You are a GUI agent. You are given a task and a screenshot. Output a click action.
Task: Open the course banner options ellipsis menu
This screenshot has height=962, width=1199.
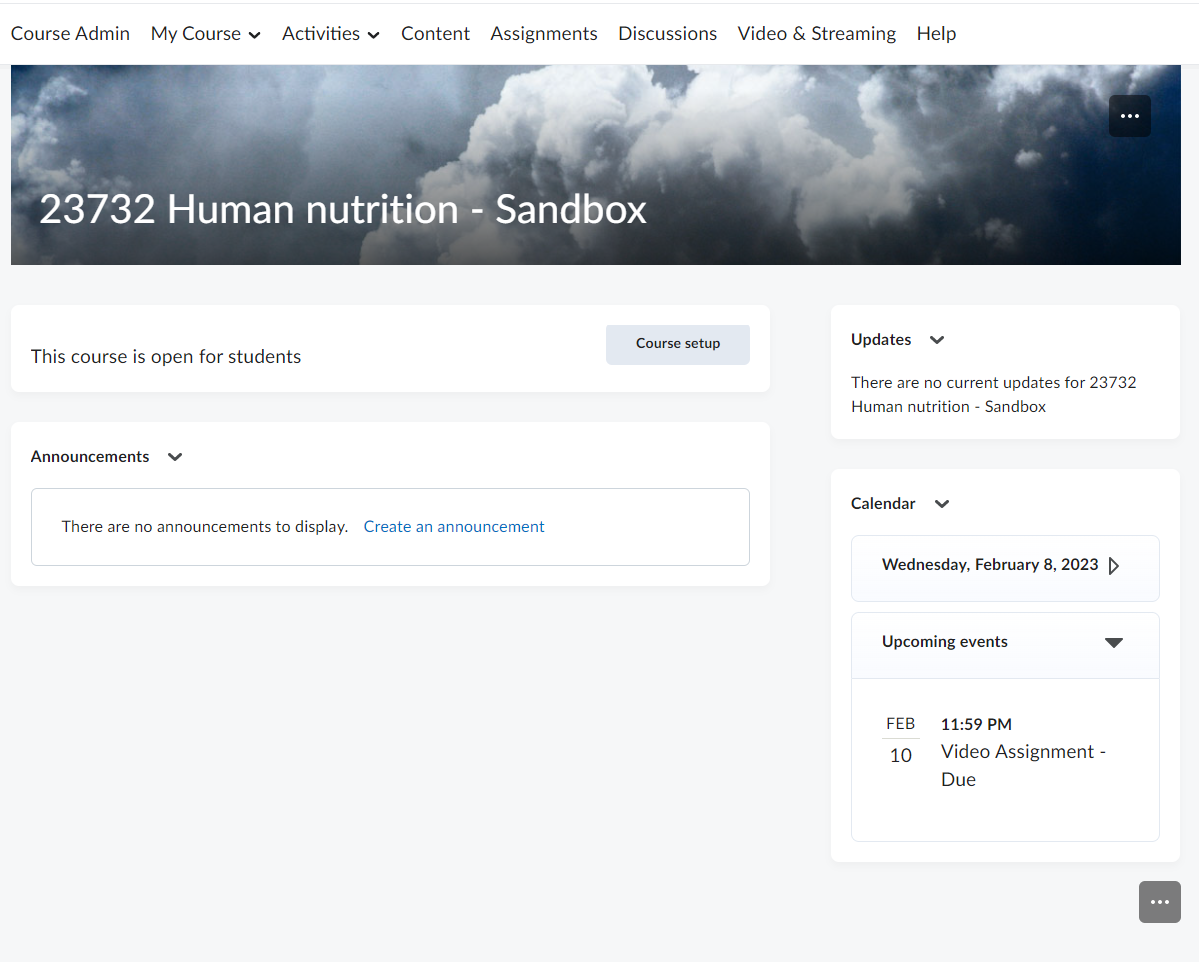pos(1129,116)
